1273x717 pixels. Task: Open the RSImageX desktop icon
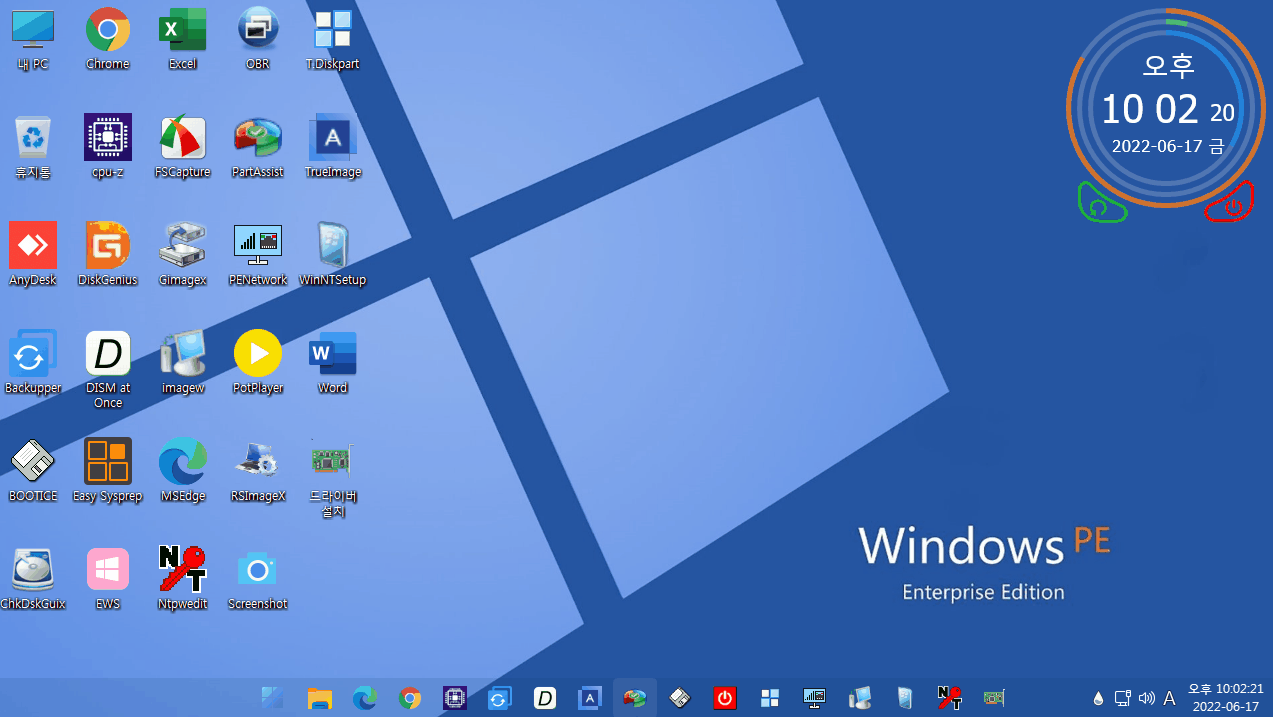pyautogui.click(x=258, y=470)
